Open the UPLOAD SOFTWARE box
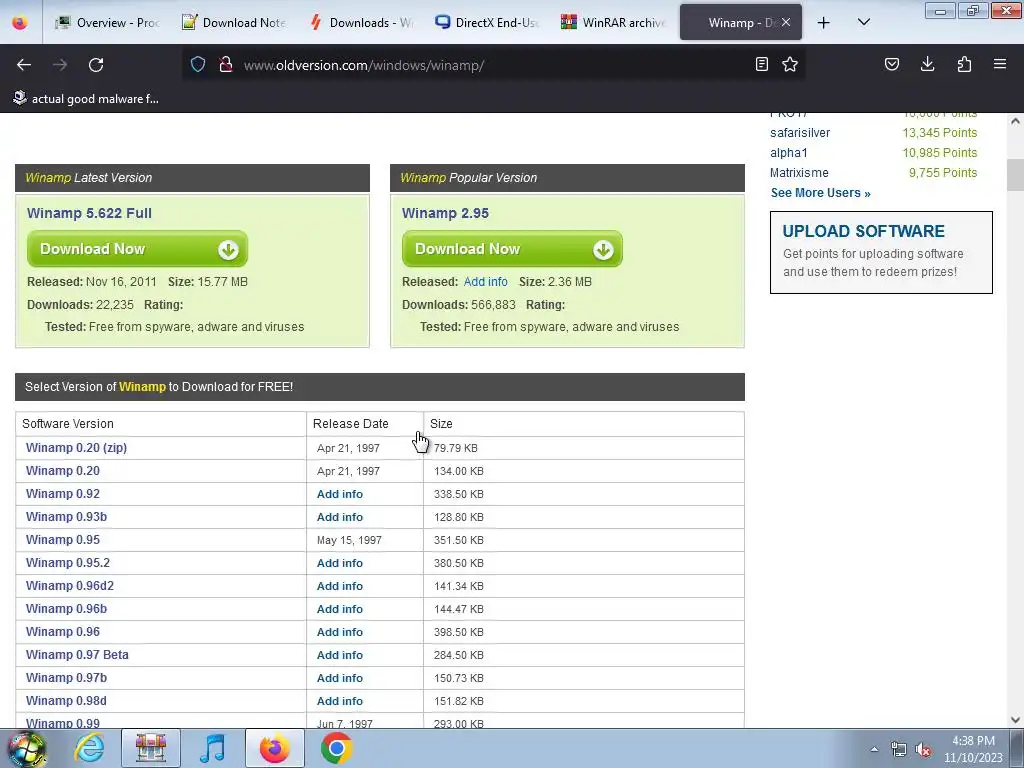 coord(881,252)
